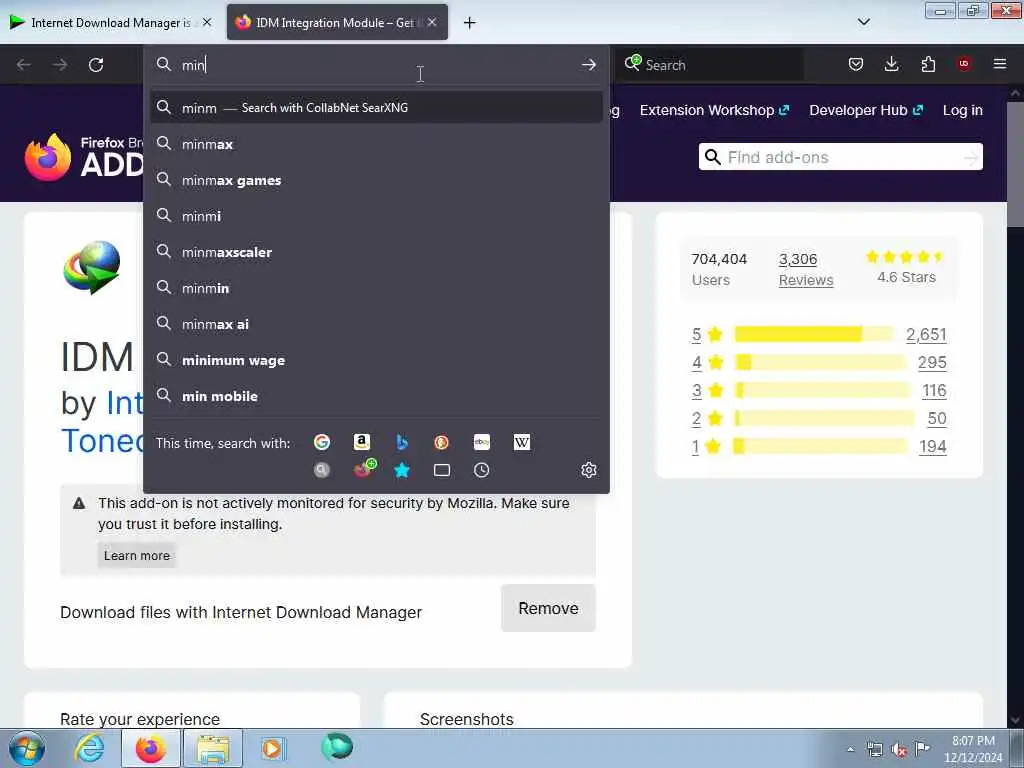Open the Firefox application menu
This screenshot has height=768, width=1024.
point(1000,64)
